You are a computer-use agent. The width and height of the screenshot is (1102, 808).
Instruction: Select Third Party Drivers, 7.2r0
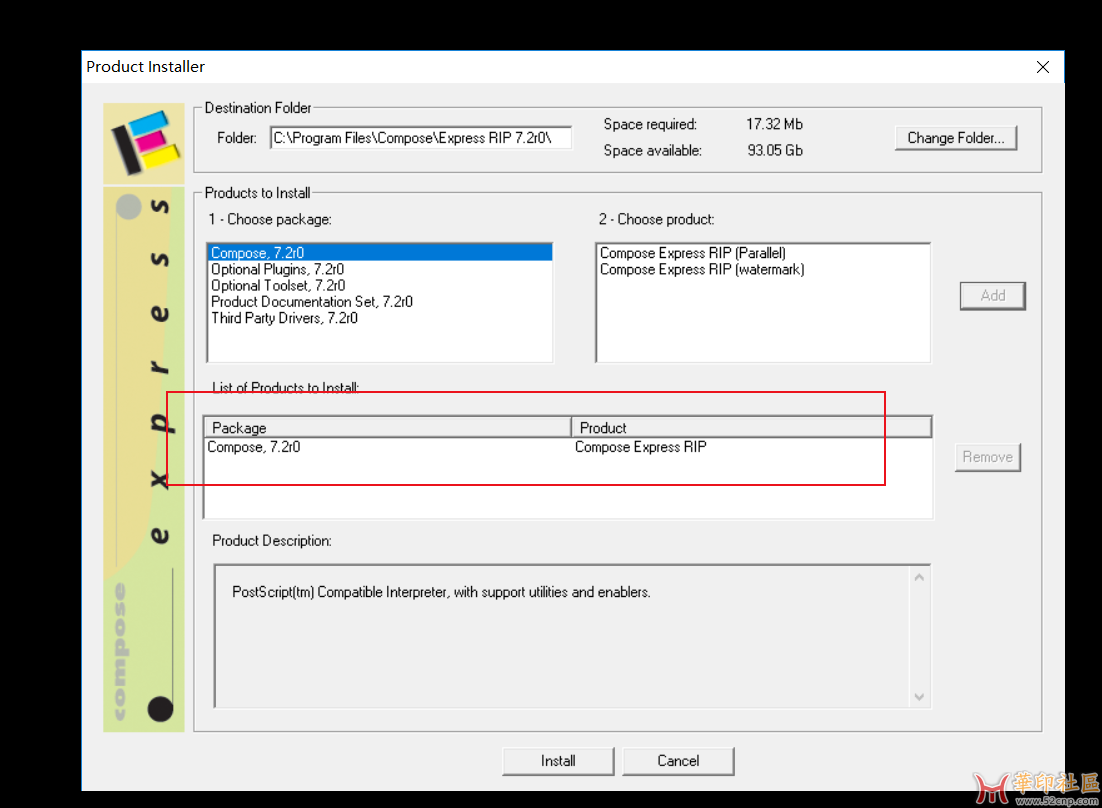[284, 318]
